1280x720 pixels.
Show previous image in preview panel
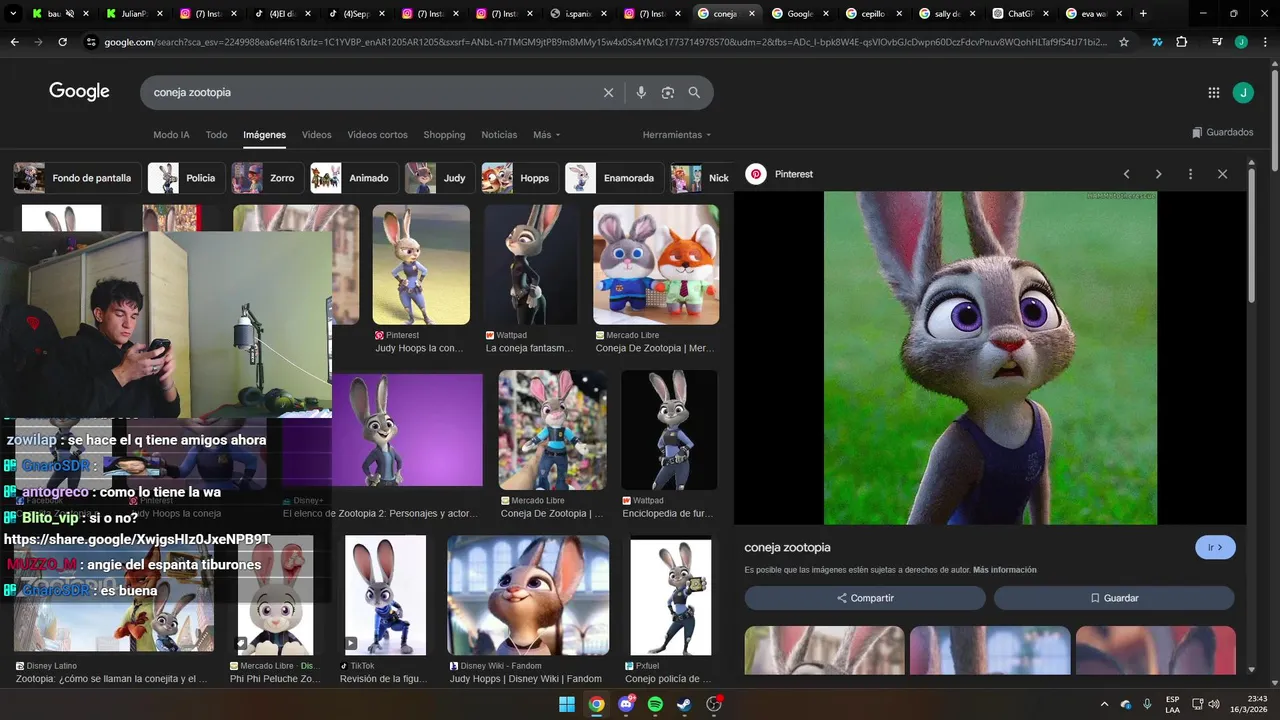[1127, 174]
